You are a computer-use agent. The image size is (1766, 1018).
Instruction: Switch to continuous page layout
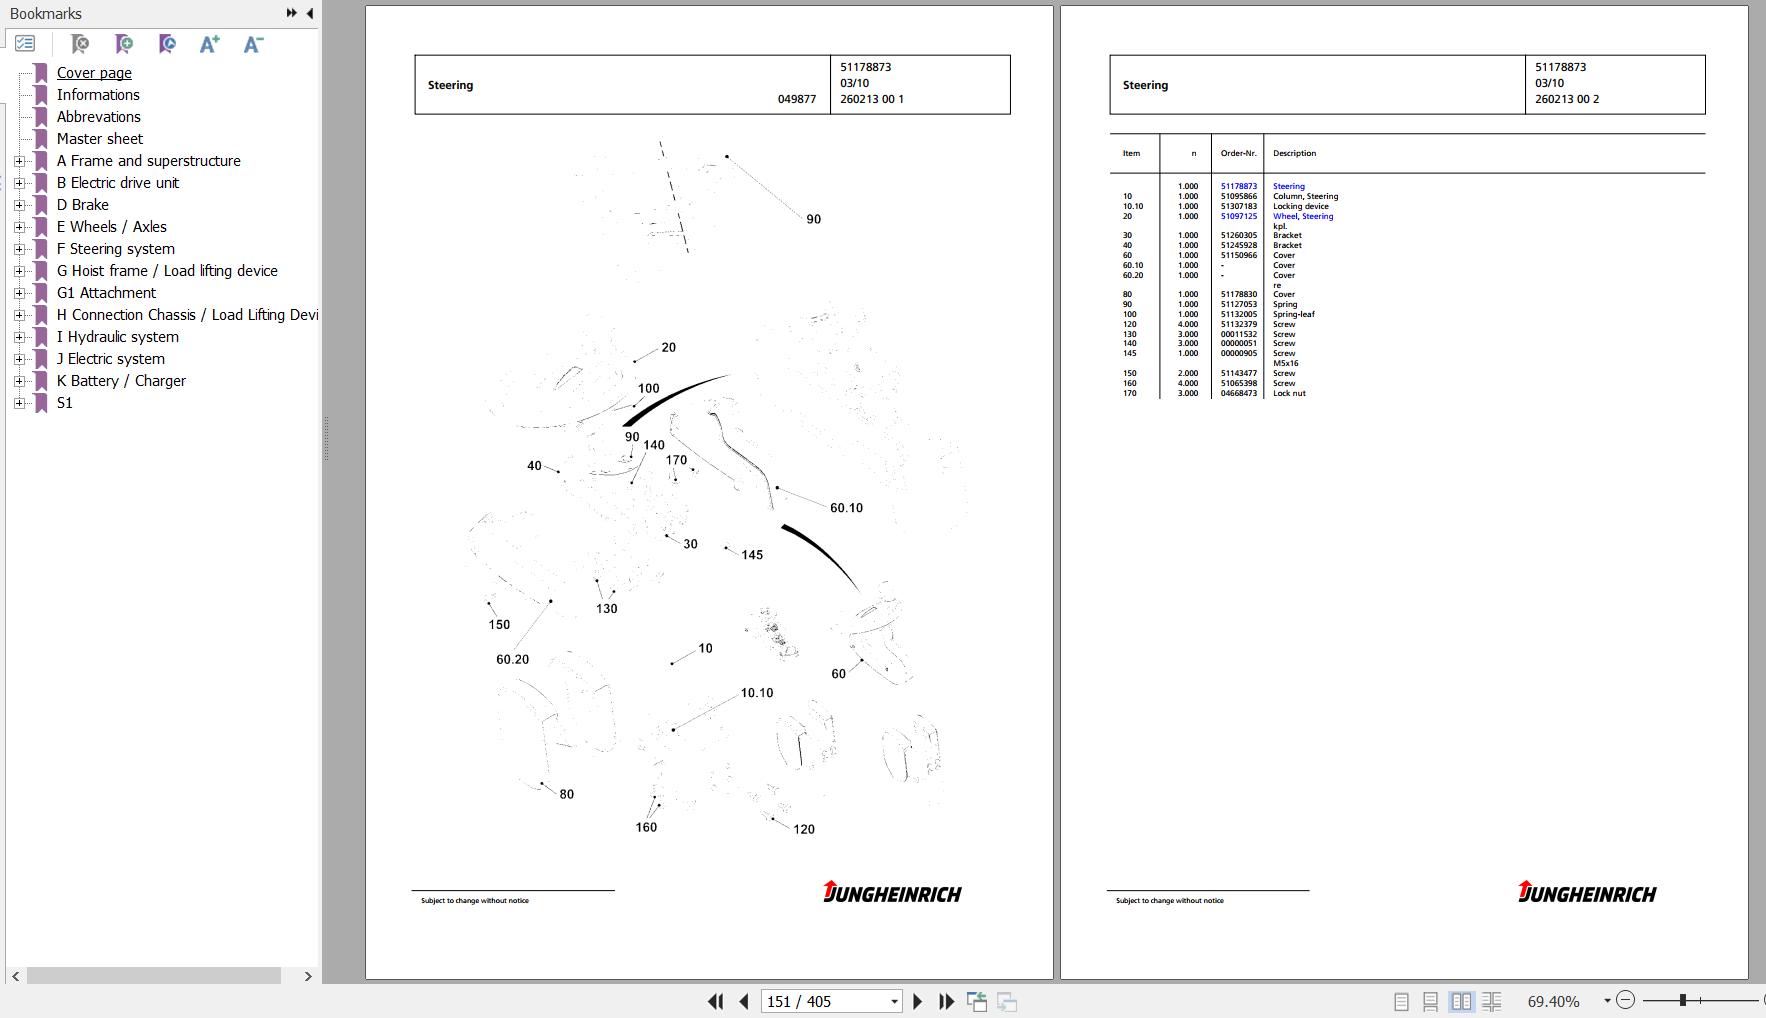pyautogui.click(x=1430, y=1001)
